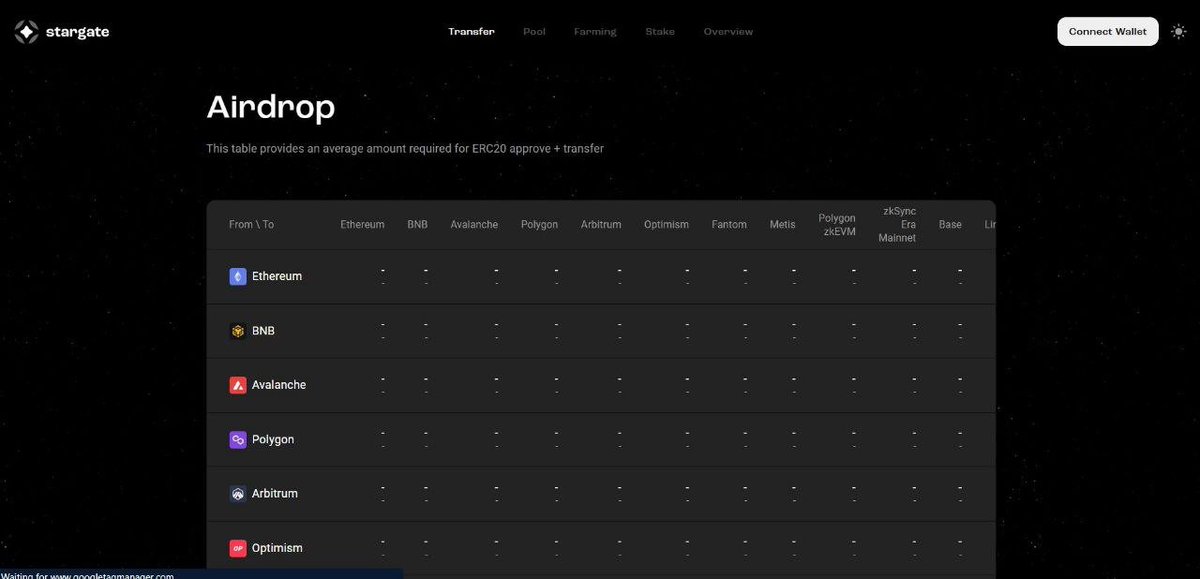Click the Stargate logo icon
Image resolution: width=1200 pixels, height=579 pixels.
(26, 32)
